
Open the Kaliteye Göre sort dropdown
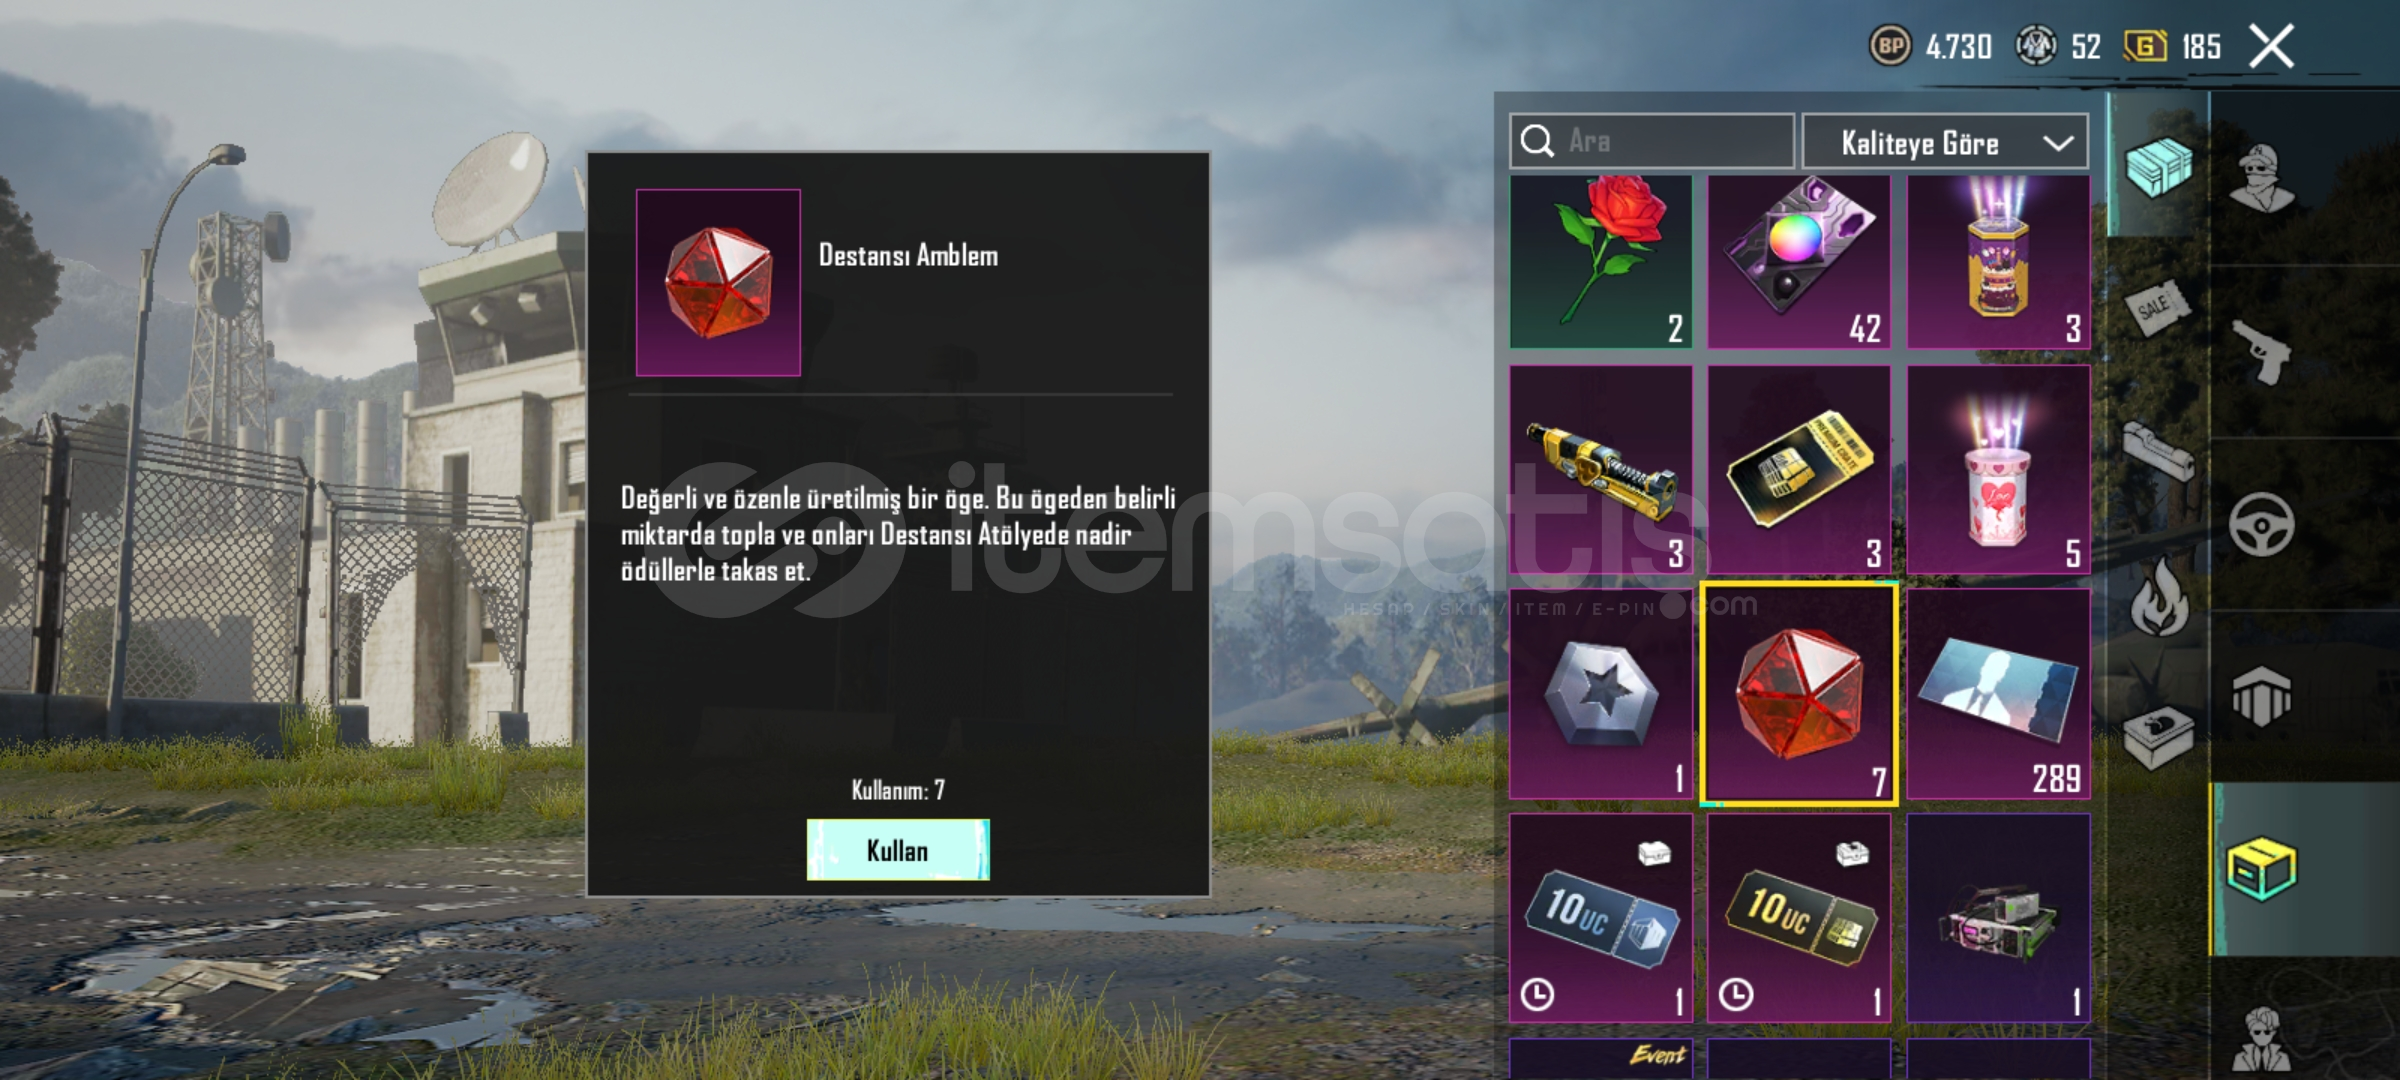pyautogui.click(x=1945, y=142)
